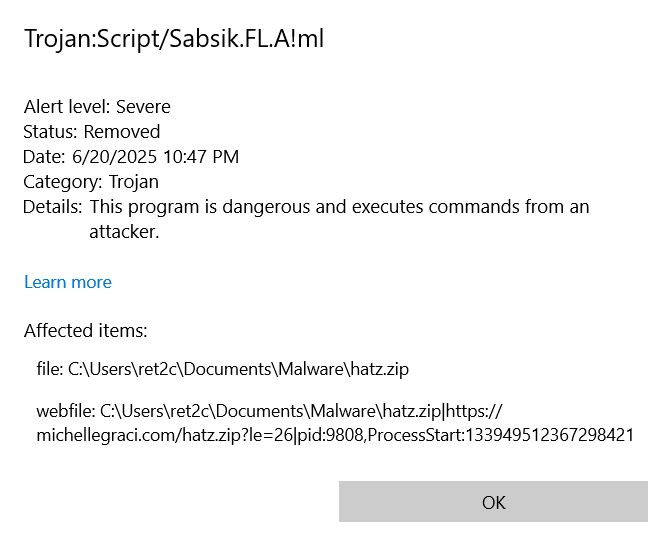Select the Trojan category value

coord(134,182)
